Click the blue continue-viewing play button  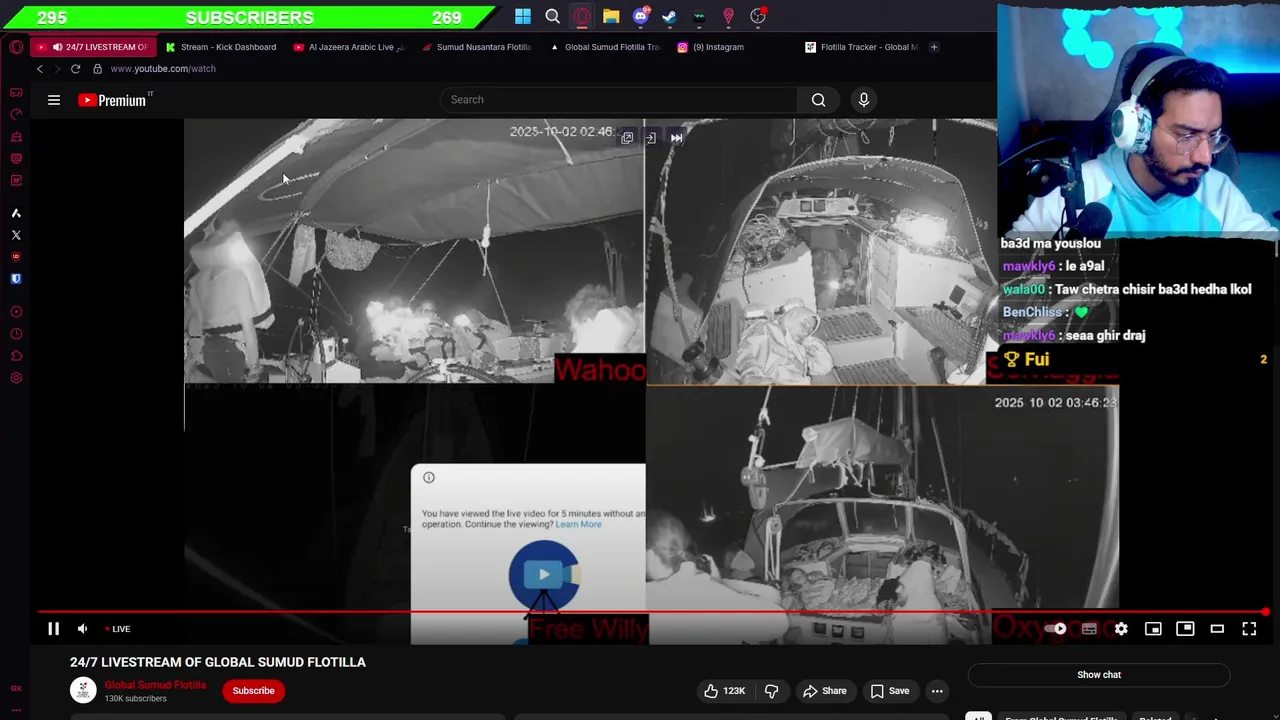[543, 575]
